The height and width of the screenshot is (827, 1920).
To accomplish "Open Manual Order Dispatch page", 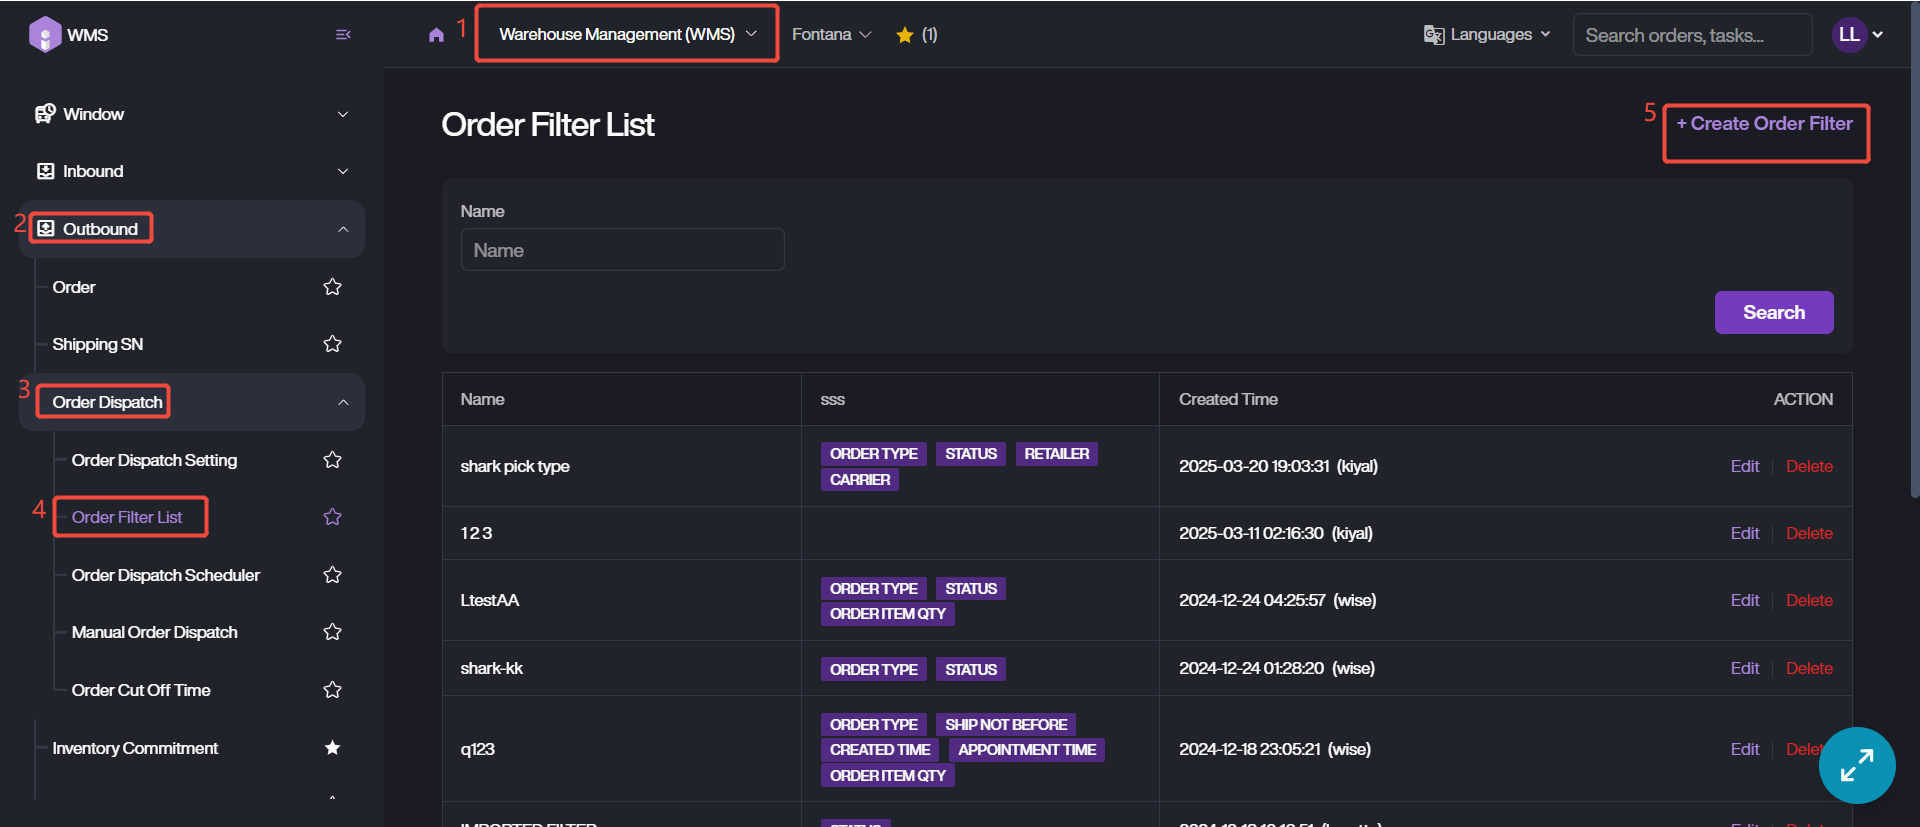I will tap(155, 632).
